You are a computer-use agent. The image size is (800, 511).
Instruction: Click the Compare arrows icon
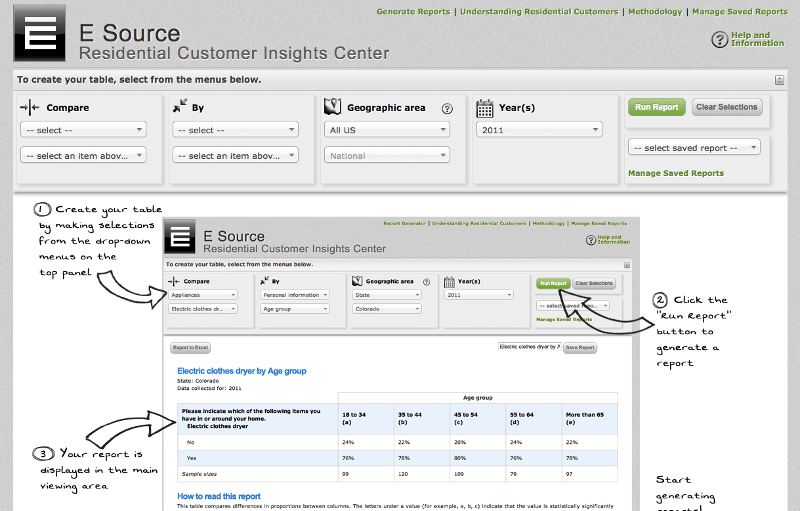[x=30, y=108]
